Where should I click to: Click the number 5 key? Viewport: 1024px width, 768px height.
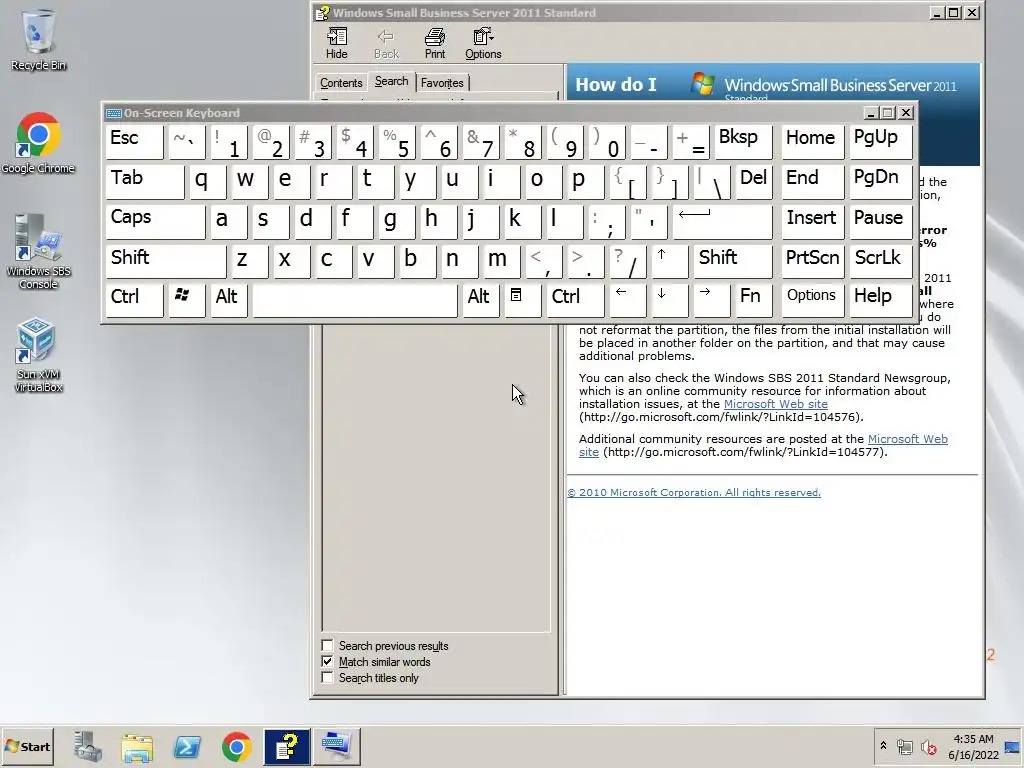point(396,142)
